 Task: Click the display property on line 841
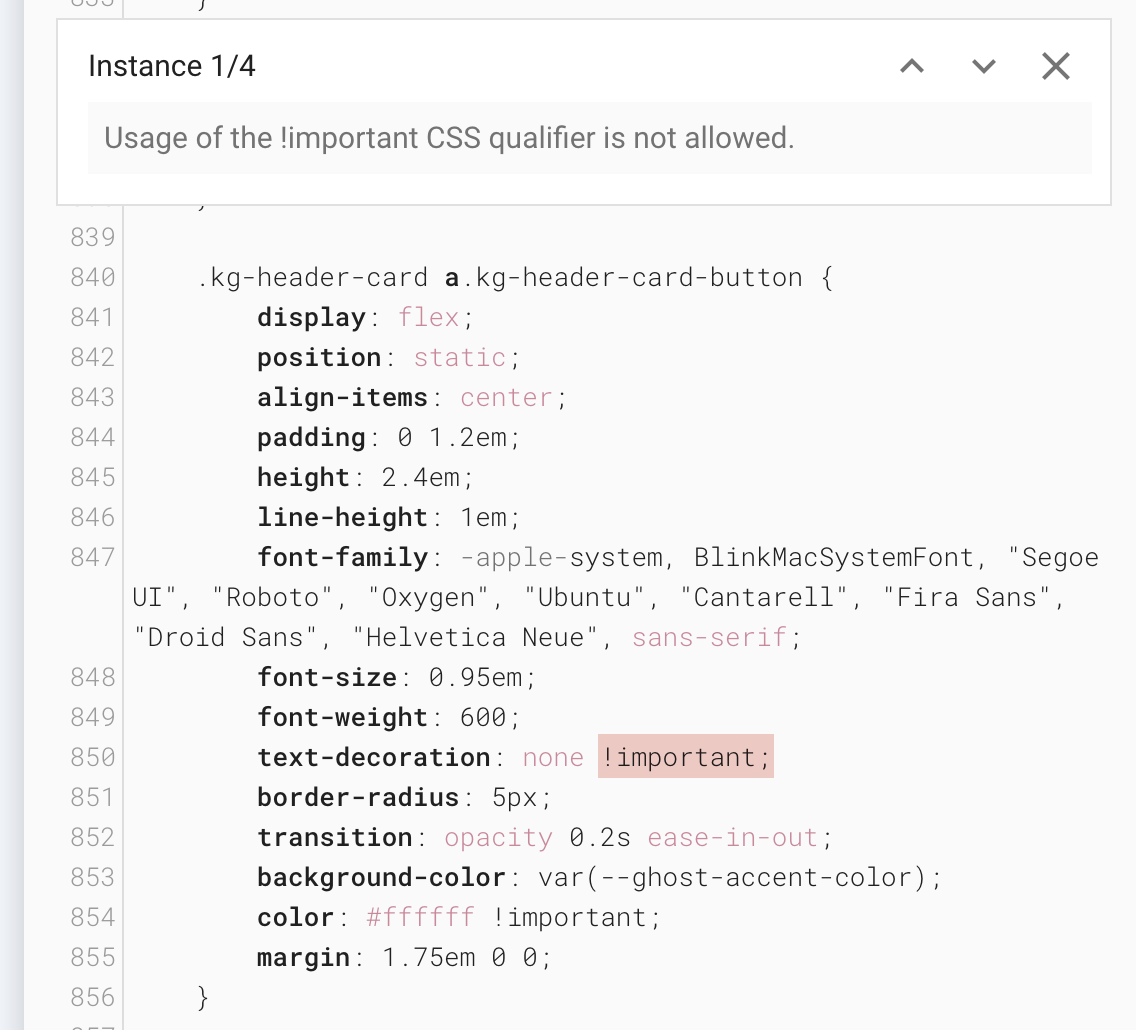click(311, 317)
